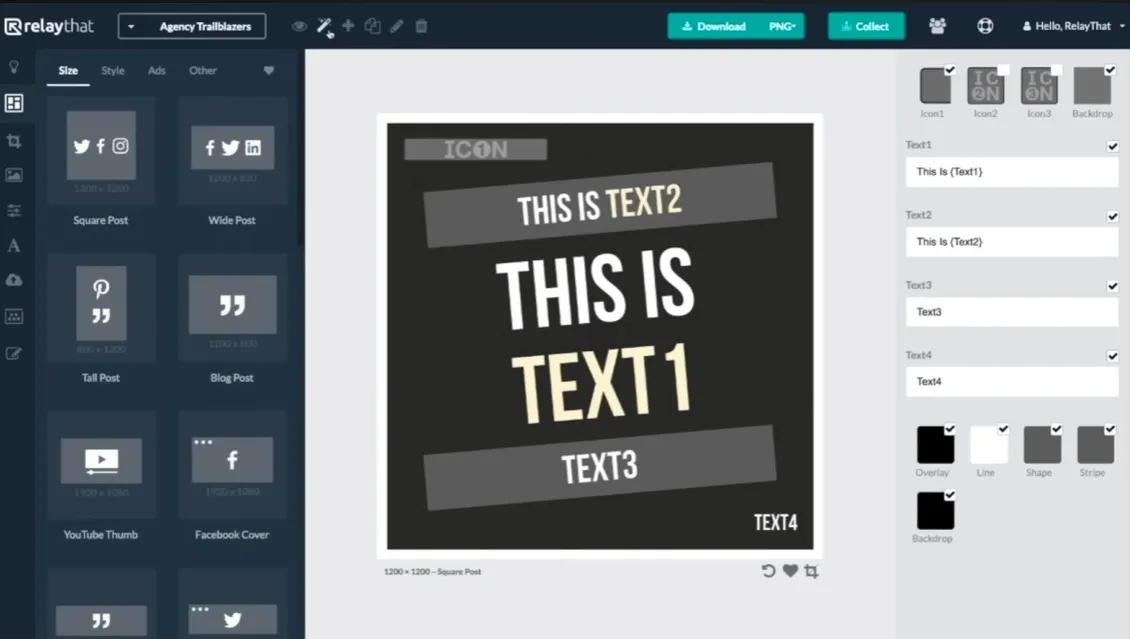Screen dimensions: 1130x639
Task: Click the Text2 input field
Action: 1012,242
